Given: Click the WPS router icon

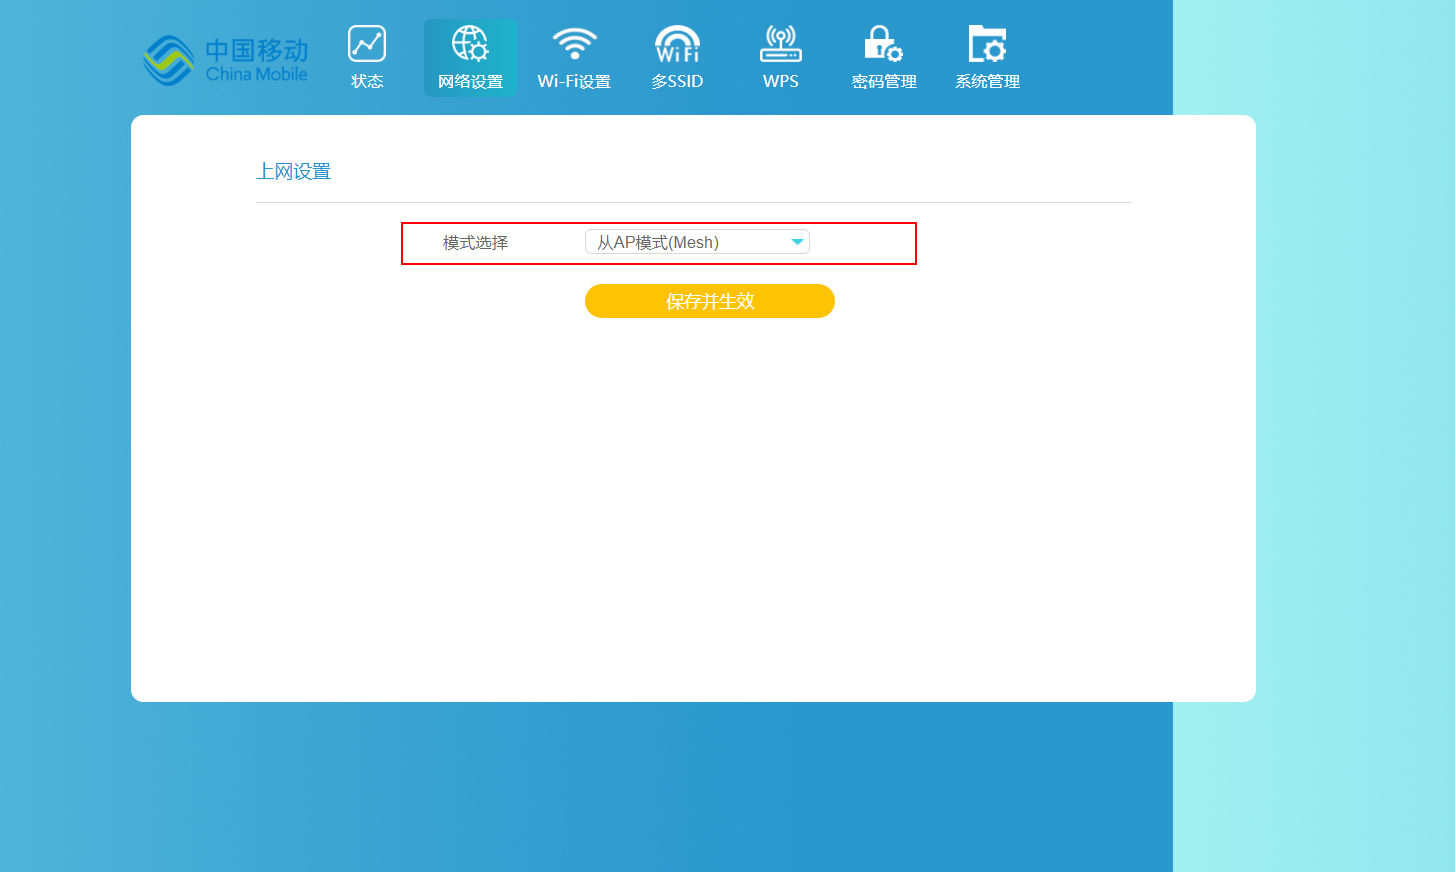Looking at the screenshot, I should [x=781, y=44].
